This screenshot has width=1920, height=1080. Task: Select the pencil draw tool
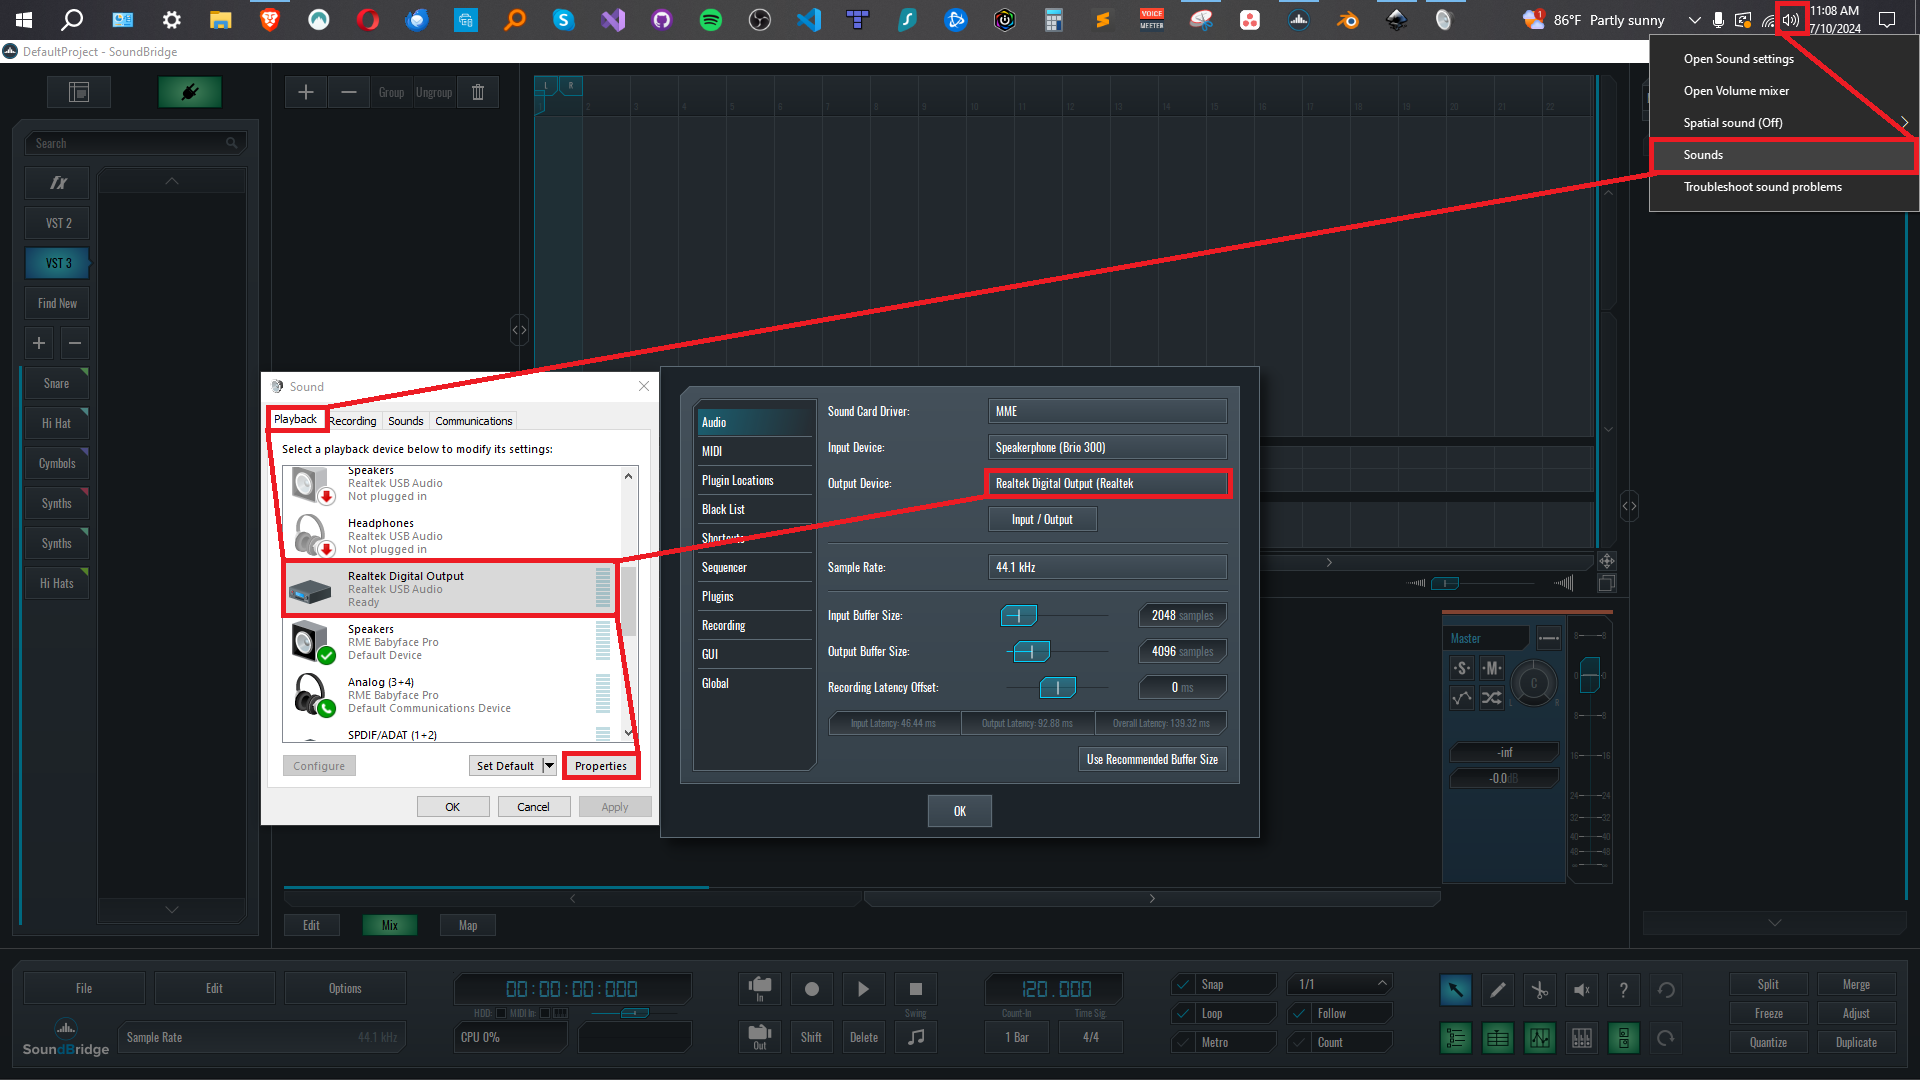pos(1498,990)
